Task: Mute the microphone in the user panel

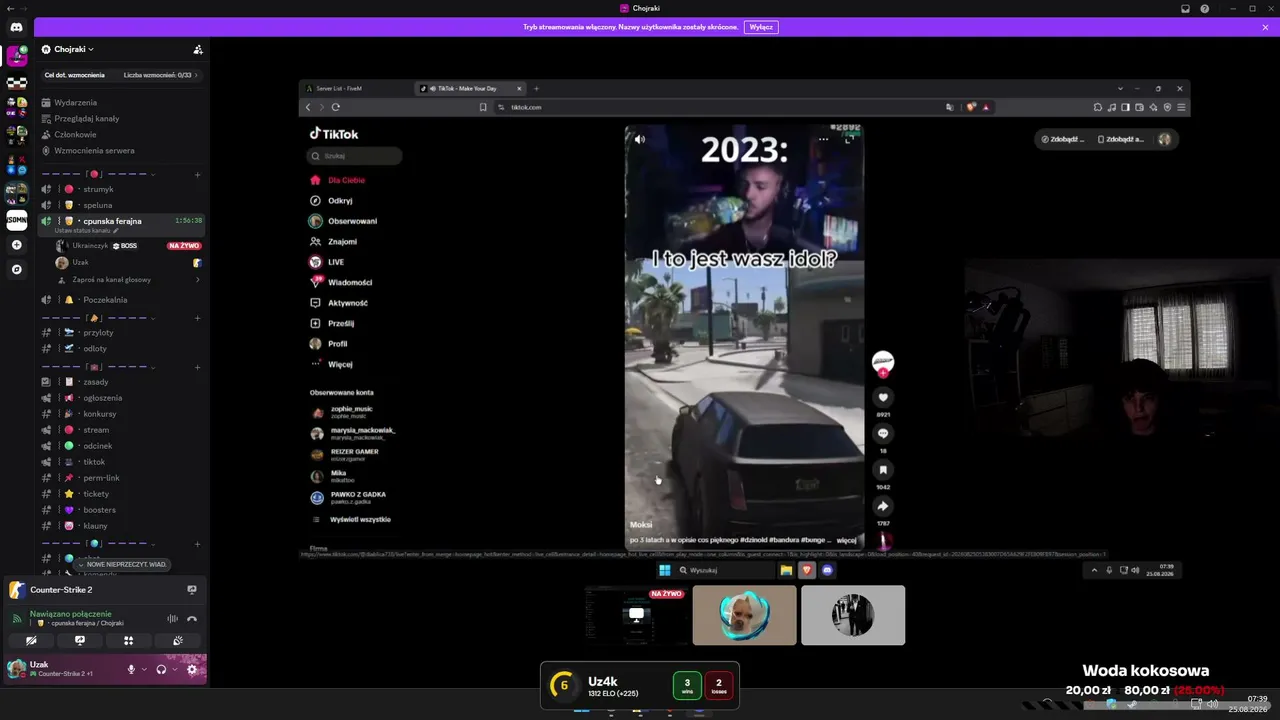Action: point(130,669)
